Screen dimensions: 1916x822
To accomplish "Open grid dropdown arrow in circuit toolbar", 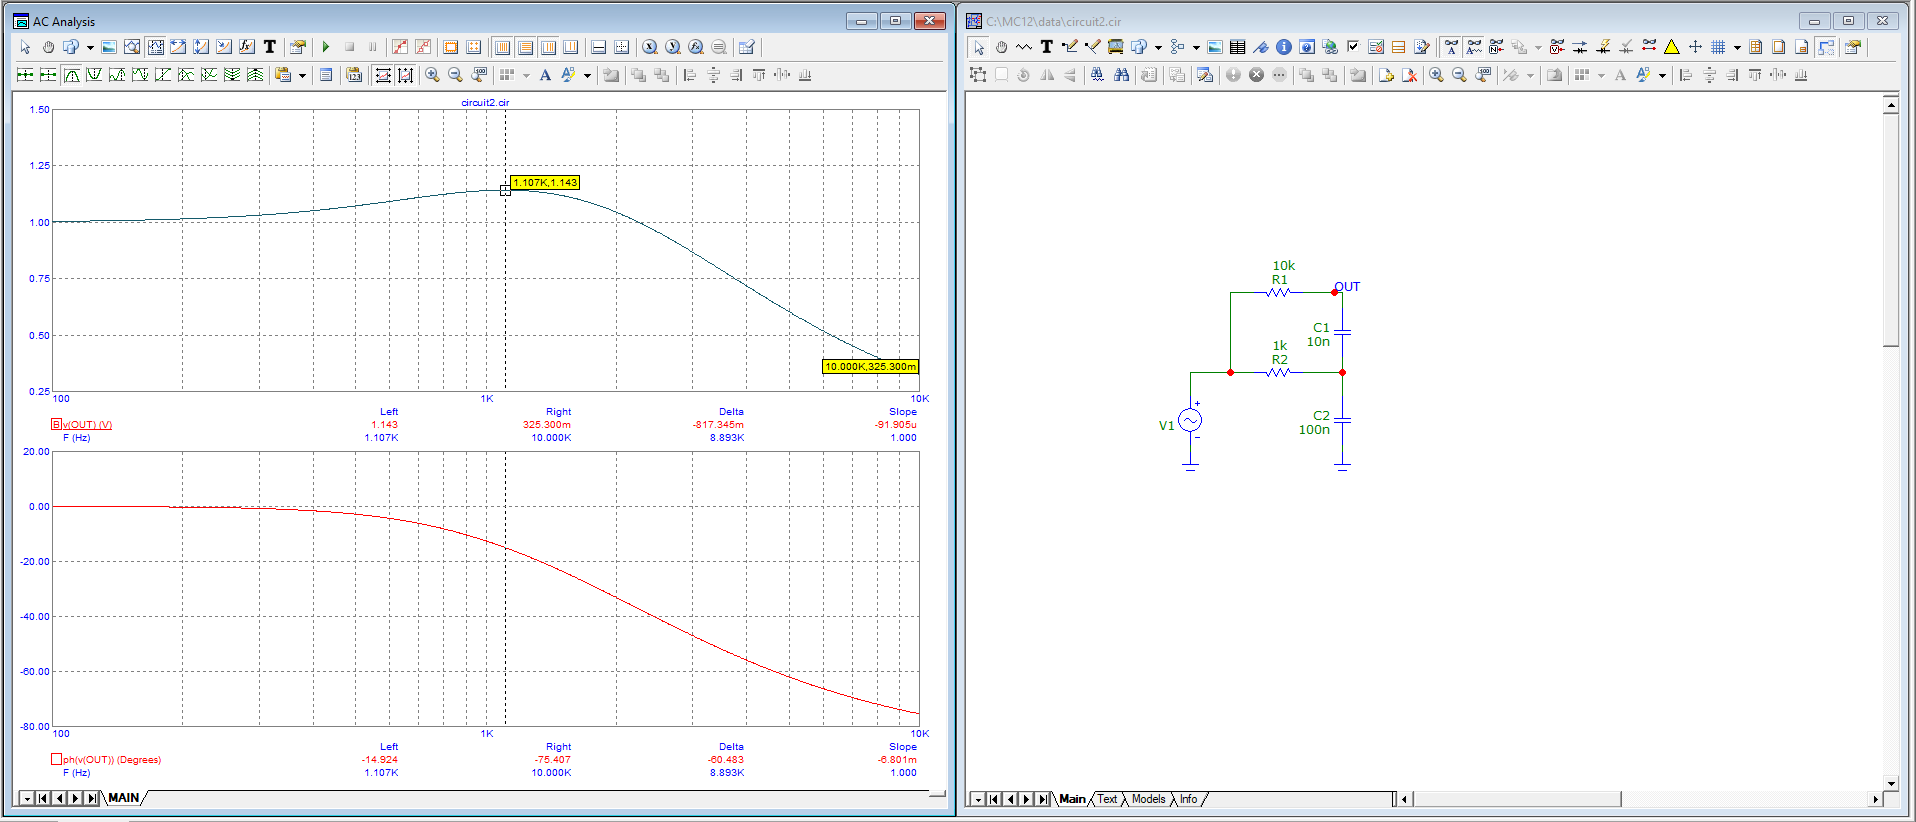I will click(1737, 47).
